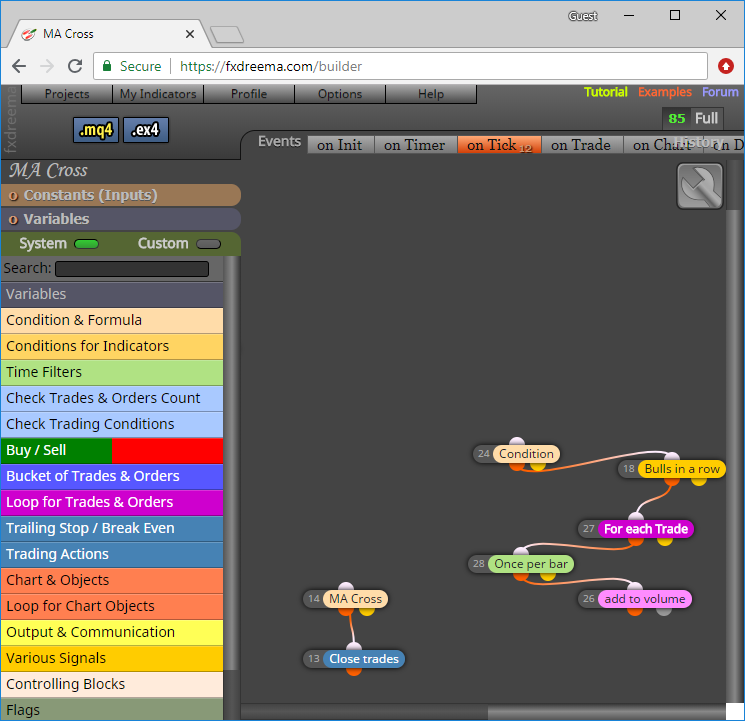745x721 pixels.
Task: Toggle the System blocks switch
Action: [86, 244]
